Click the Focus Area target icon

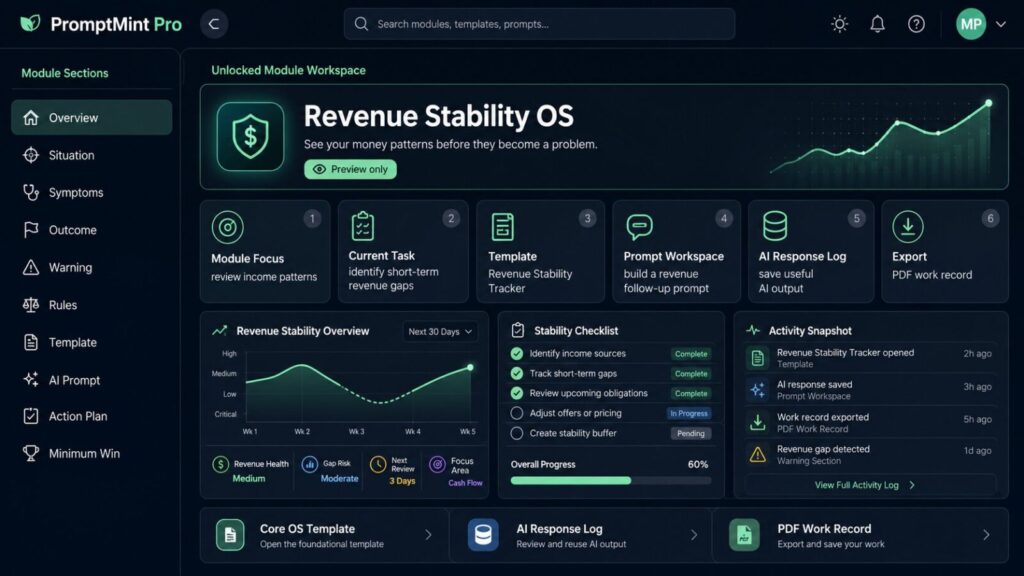(438, 464)
